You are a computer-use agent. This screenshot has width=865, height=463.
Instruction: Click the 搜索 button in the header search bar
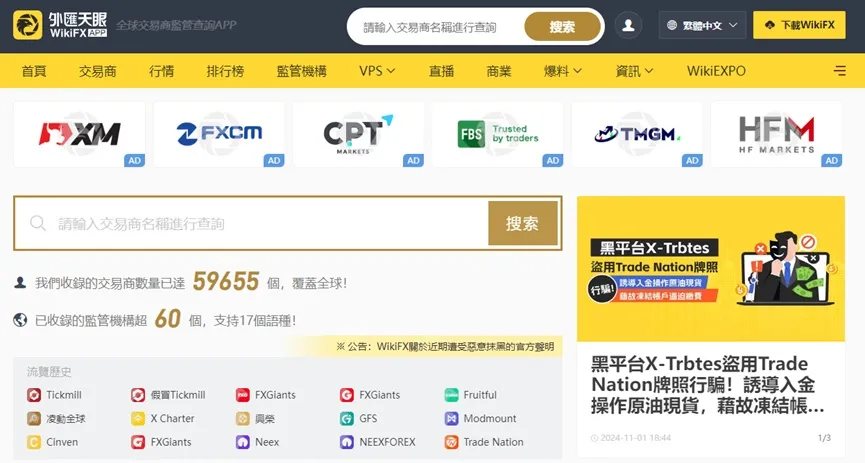click(562, 26)
